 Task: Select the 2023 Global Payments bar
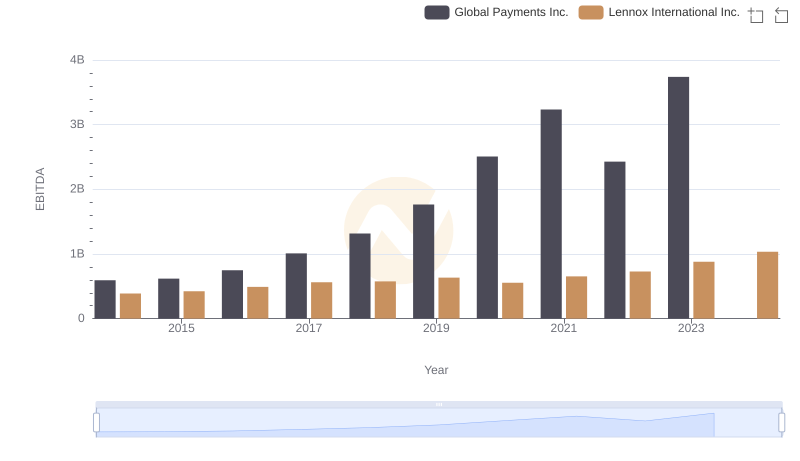(678, 198)
